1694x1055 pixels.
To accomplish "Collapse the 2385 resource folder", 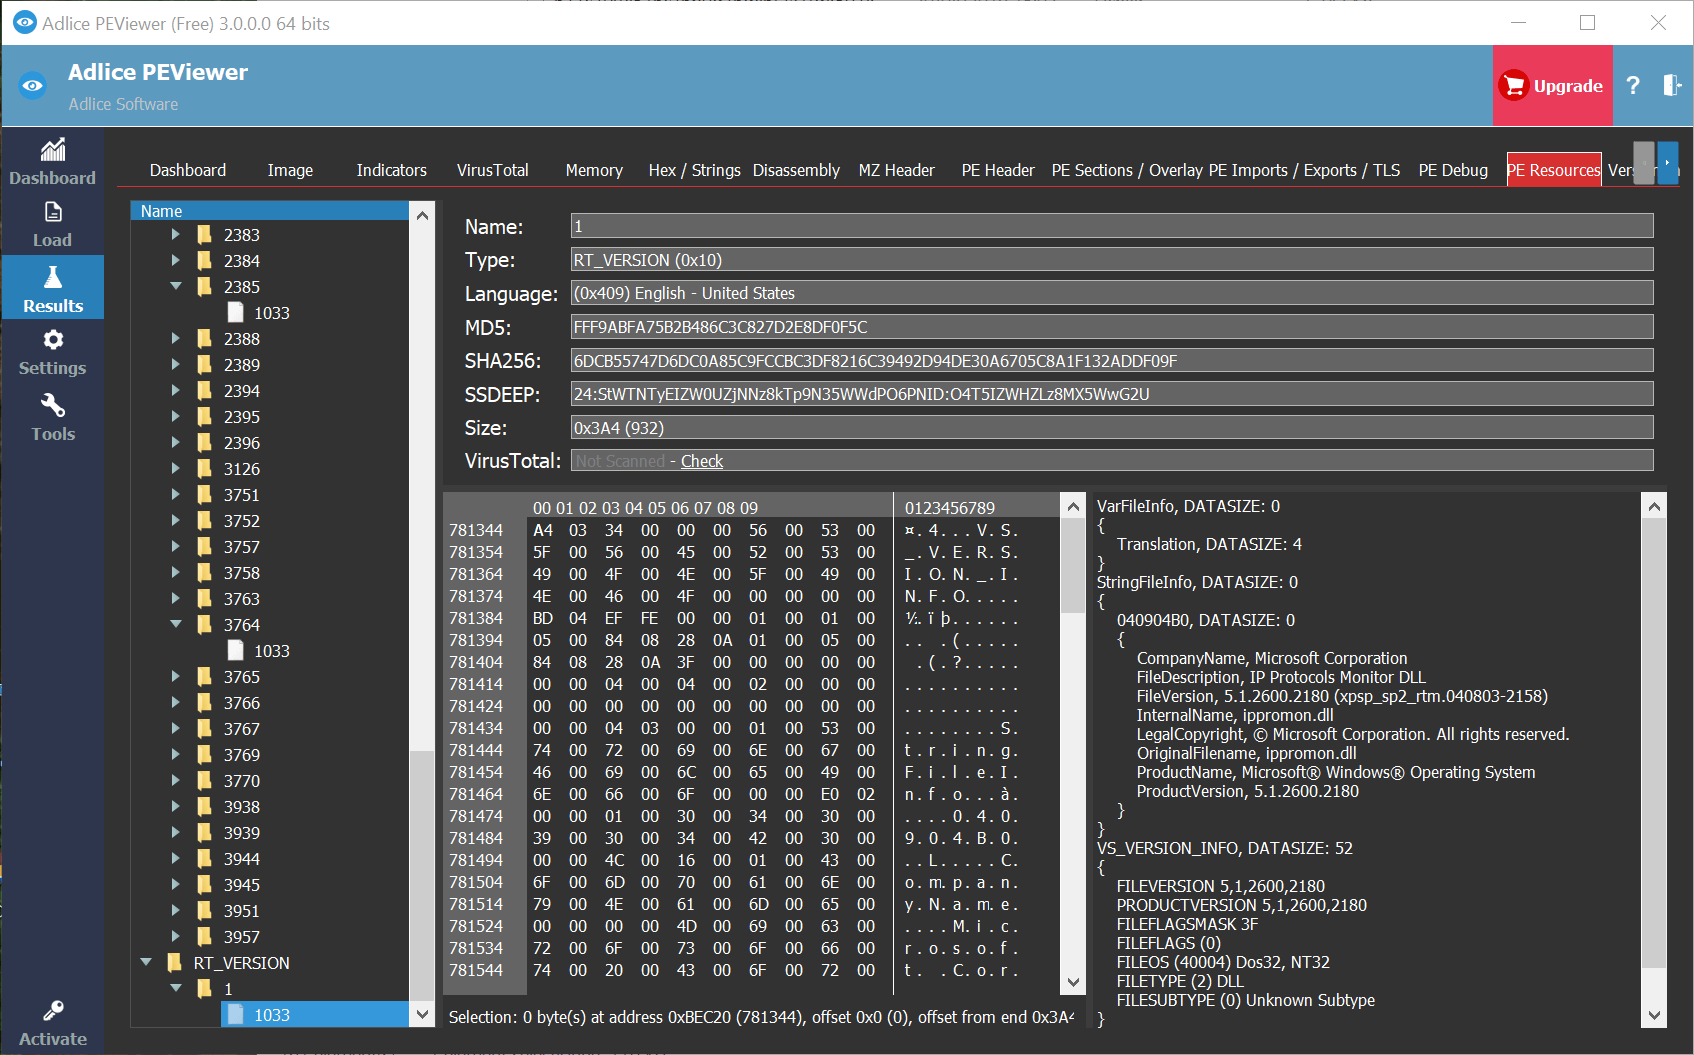I will click(176, 286).
